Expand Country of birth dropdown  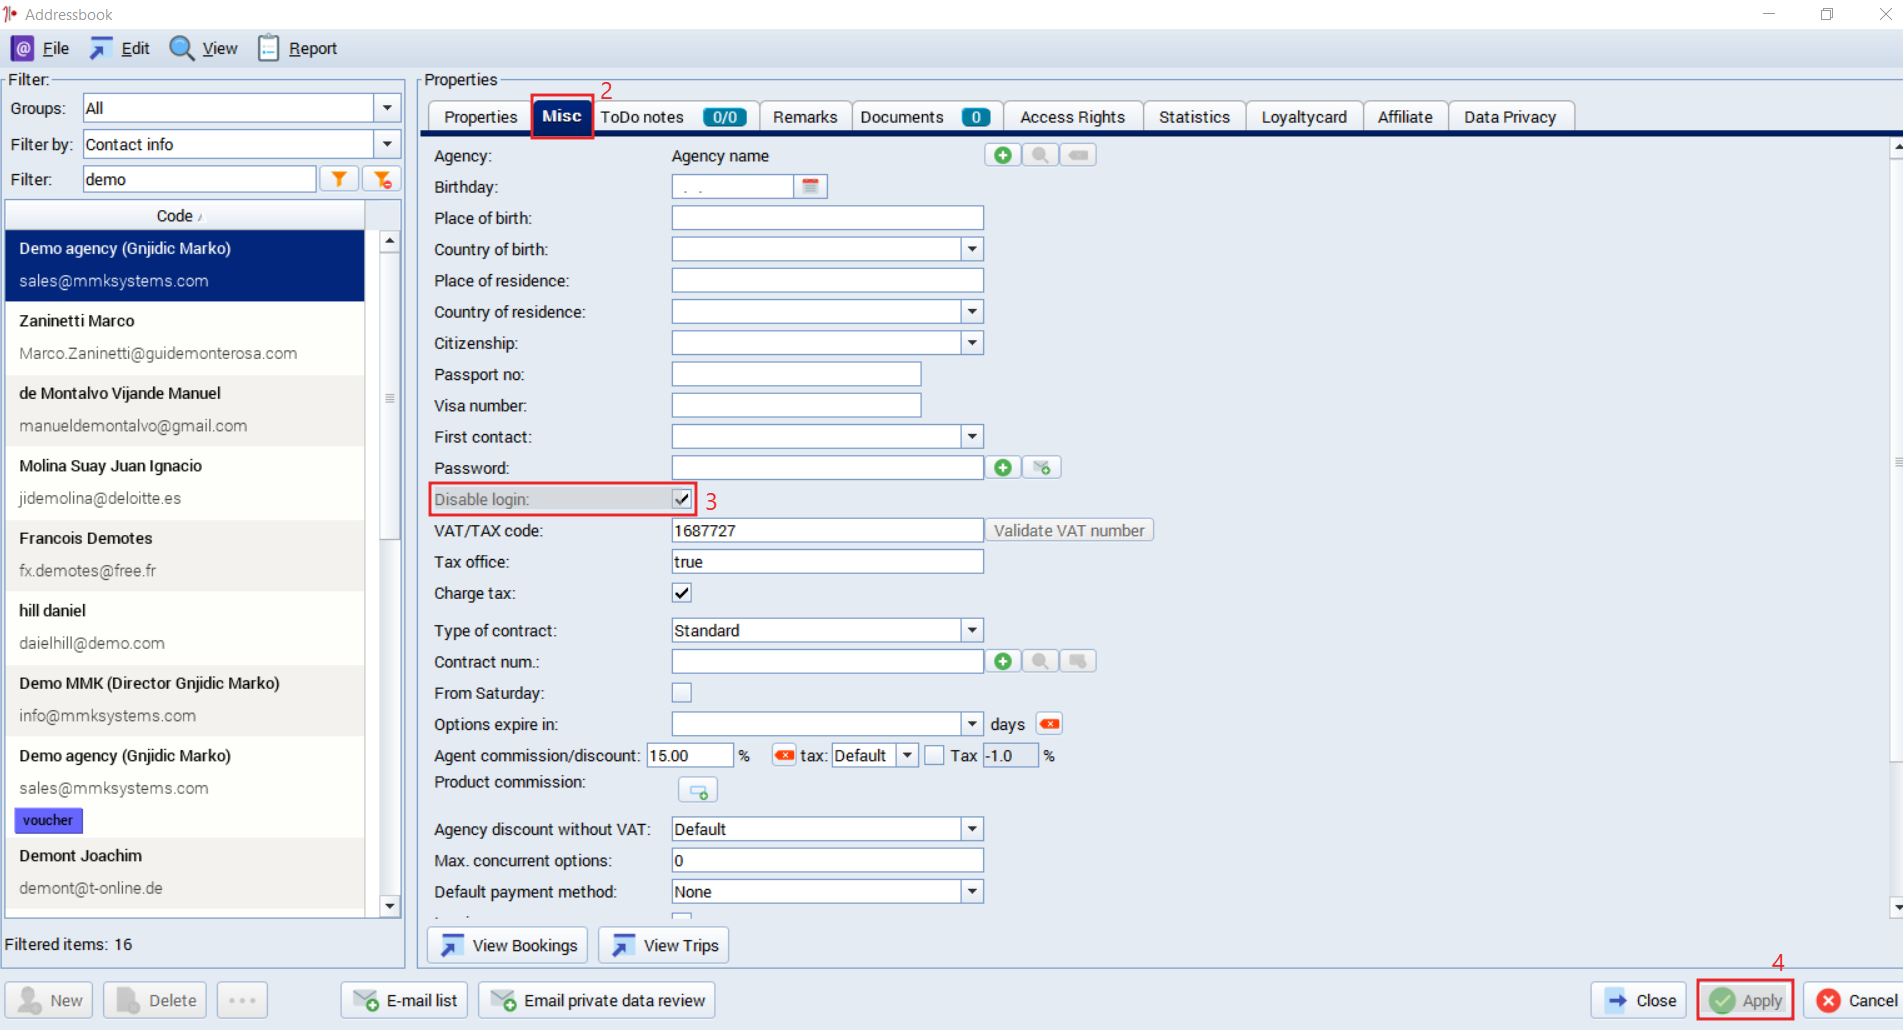[x=972, y=249]
